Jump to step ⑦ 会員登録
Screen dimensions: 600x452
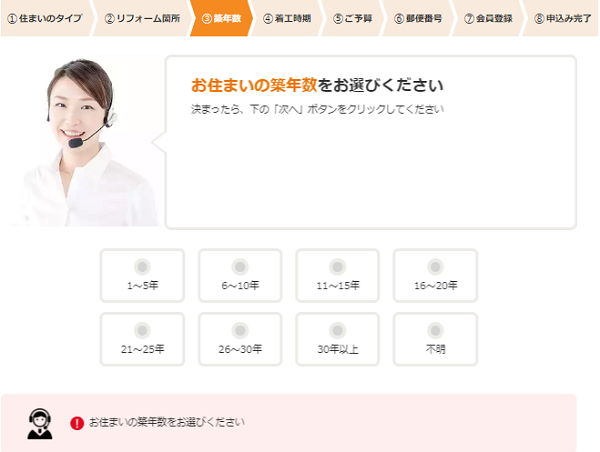[488, 18]
